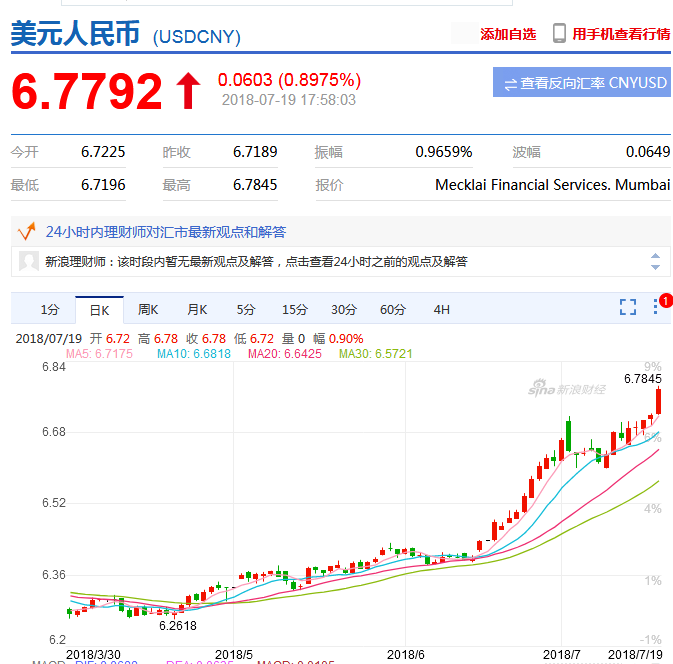Click the MA30: 6.5721 indicator label
Viewport: 673px width, 664px height.
click(x=376, y=354)
